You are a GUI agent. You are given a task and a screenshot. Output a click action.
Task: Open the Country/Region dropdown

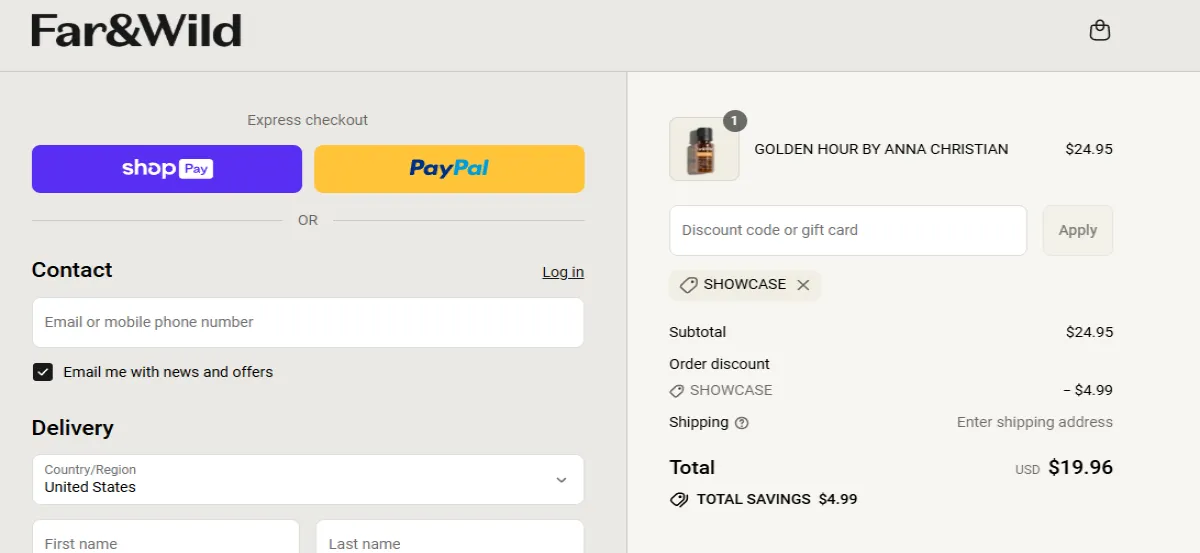308,479
